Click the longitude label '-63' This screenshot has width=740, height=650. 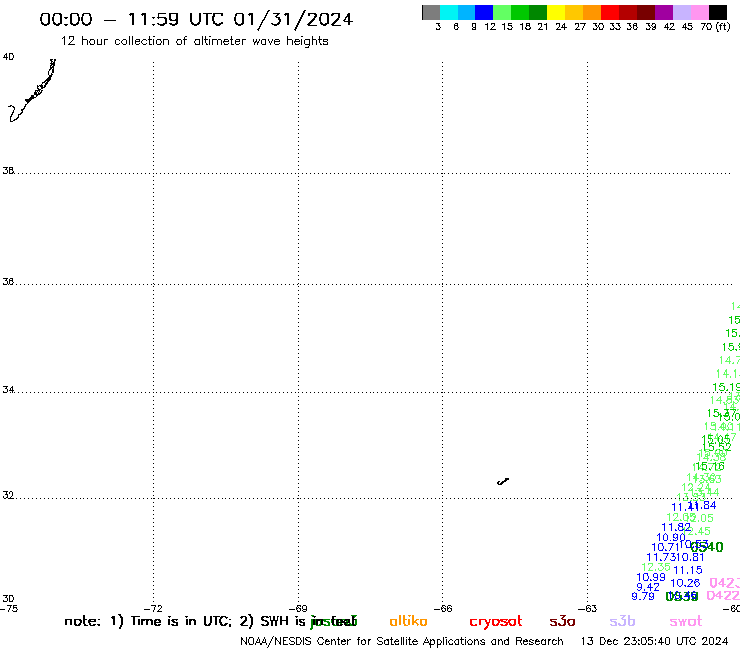(x=588, y=608)
